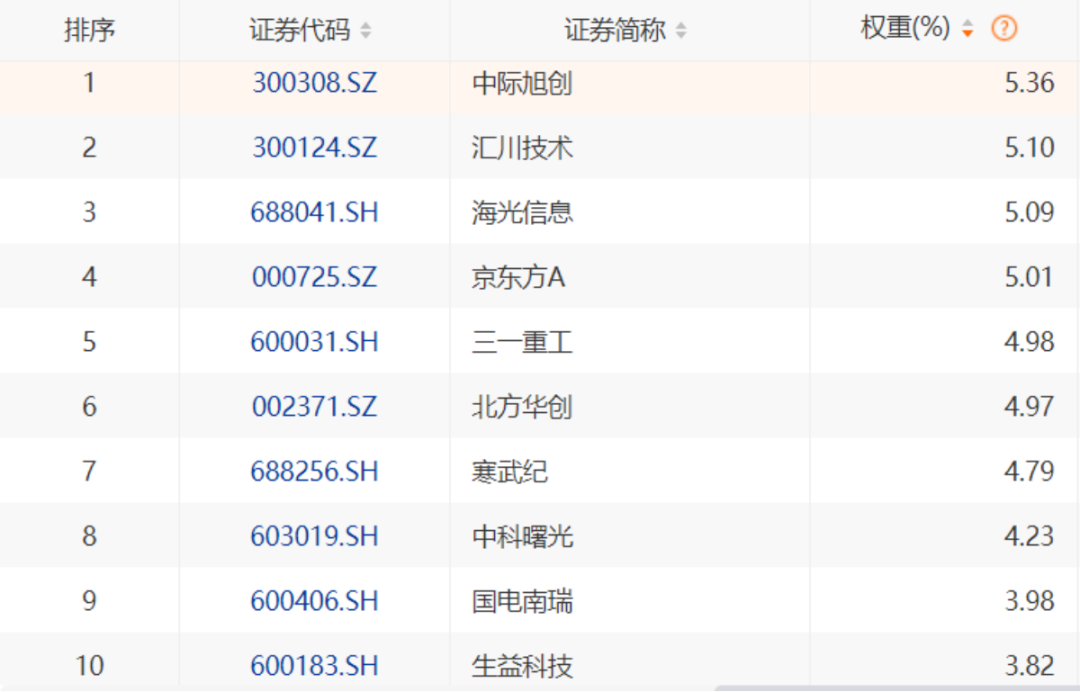The image size is (1080, 692).
Task: Click weight value 5.10
Action: (x=1030, y=148)
